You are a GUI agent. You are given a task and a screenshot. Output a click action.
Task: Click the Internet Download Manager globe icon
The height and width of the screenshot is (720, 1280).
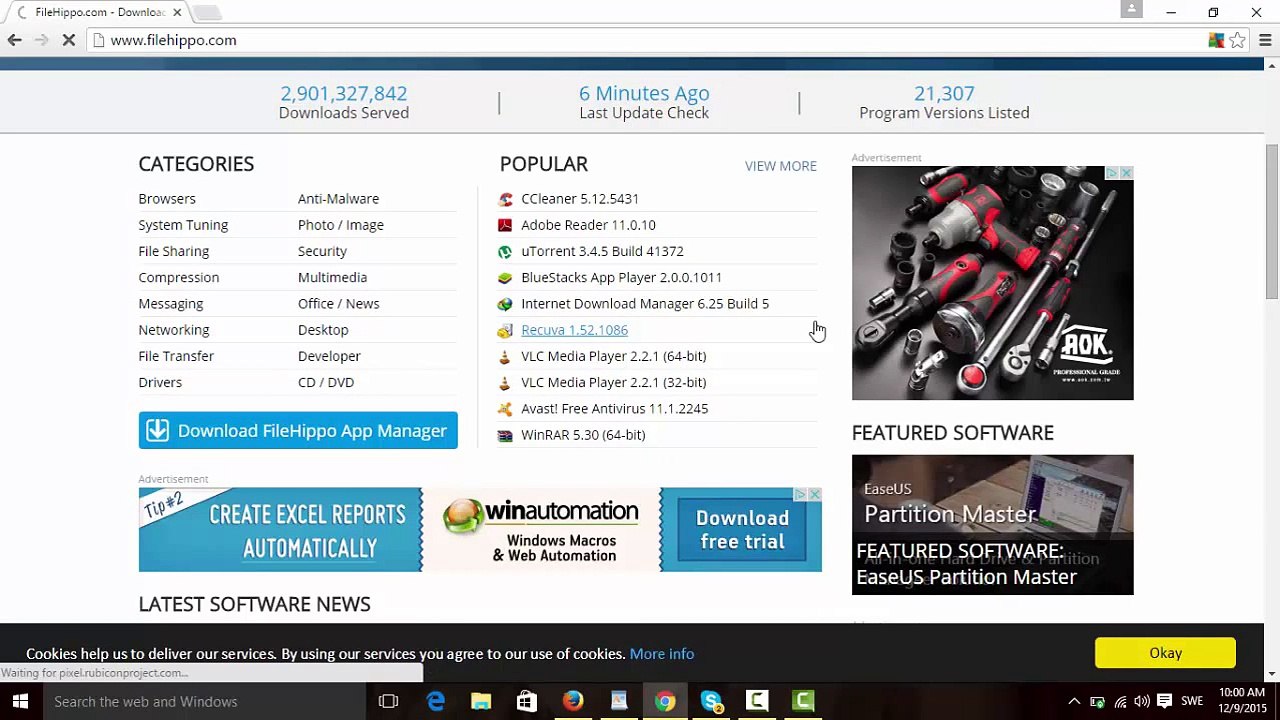click(505, 304)
